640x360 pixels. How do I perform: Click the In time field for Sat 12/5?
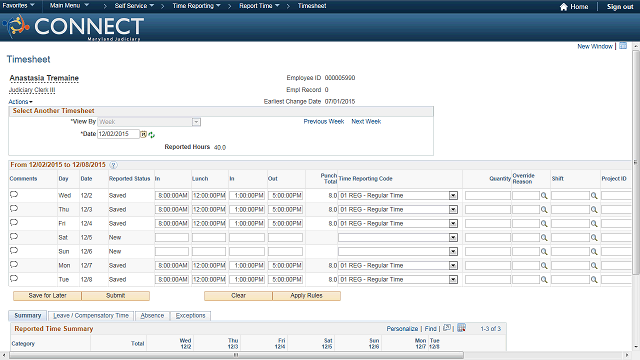point(172,238)
